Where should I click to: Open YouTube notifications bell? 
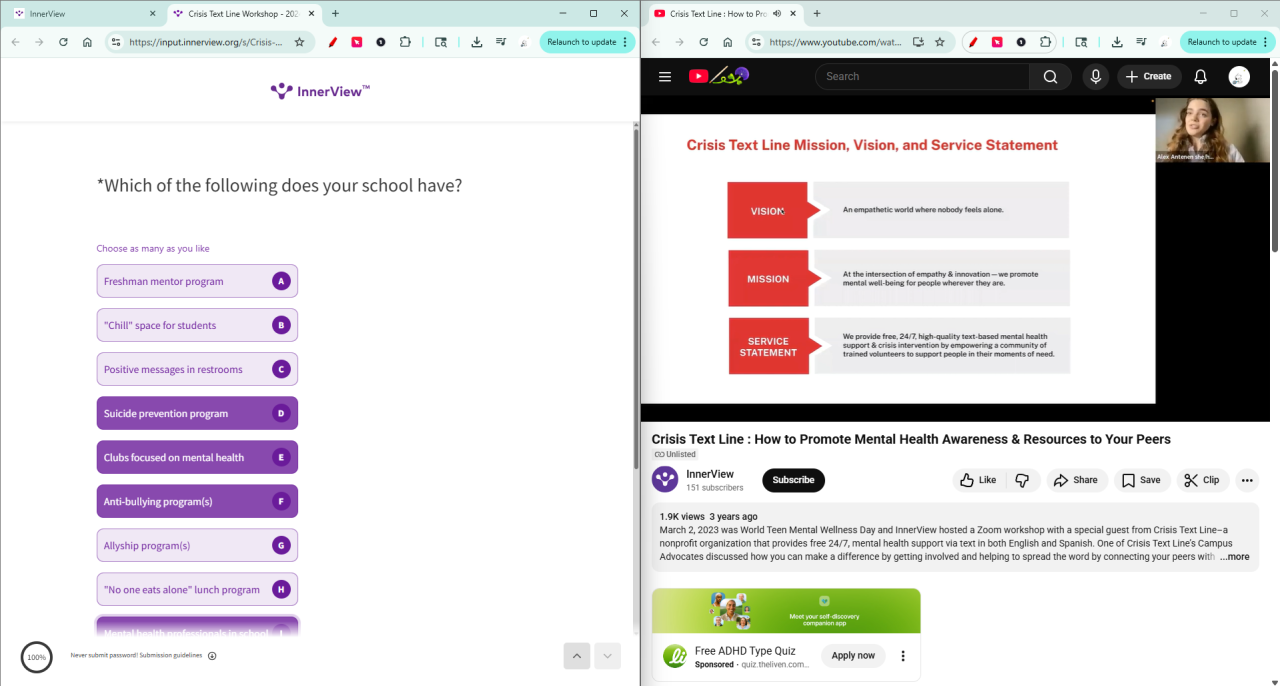(1201, 76)
